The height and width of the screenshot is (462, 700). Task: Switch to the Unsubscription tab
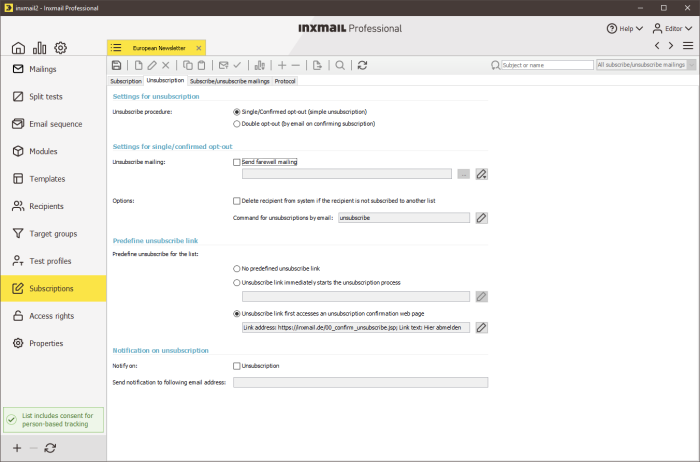(165, 81)
